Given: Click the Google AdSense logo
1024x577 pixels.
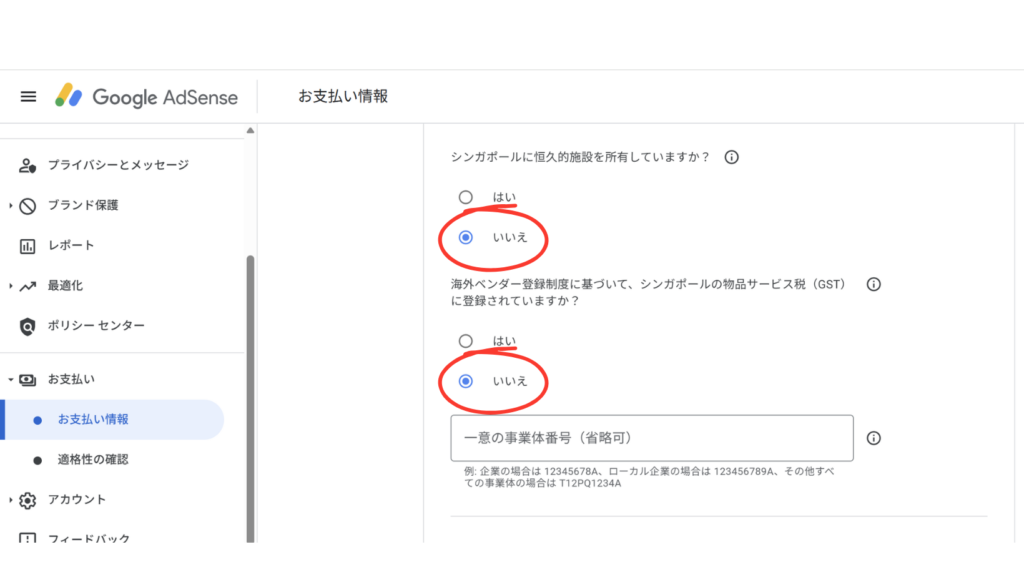Looking at the screenshot, I should tap(146, 97).
